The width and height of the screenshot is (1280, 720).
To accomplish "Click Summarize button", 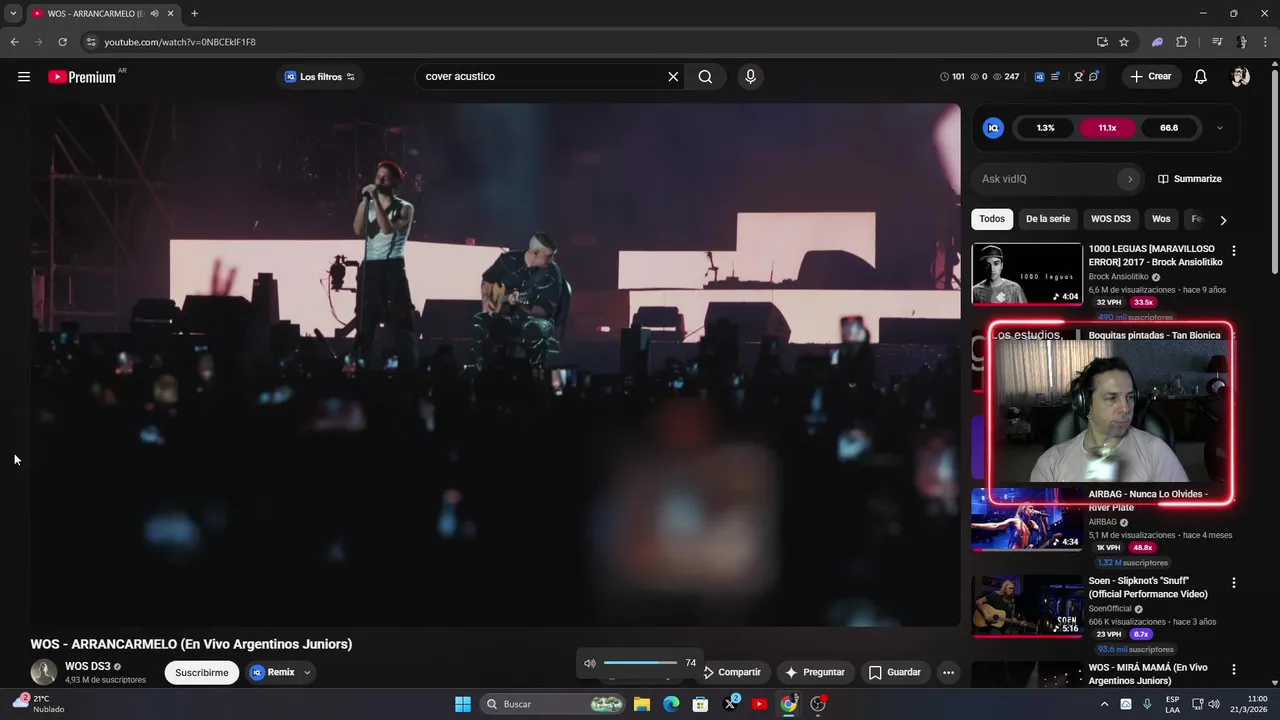I will pyautogui.click(x=1189, y=179).
